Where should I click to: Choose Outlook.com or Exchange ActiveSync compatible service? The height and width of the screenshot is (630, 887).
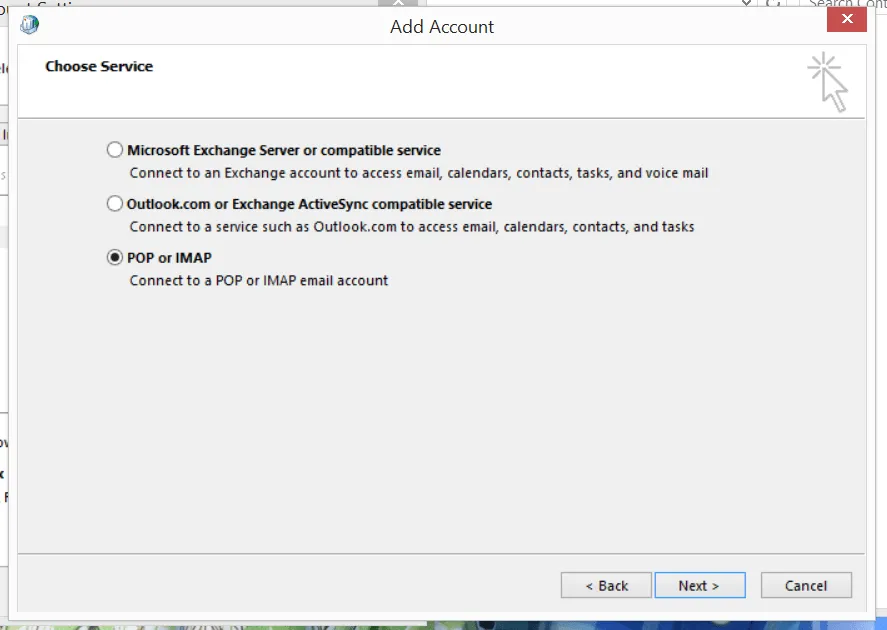click(x=115, y=203)
